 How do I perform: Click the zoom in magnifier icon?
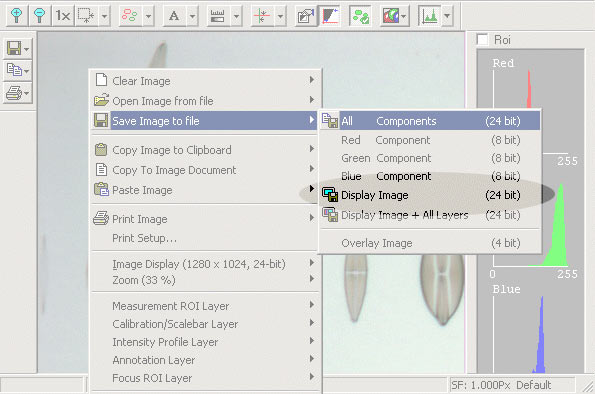(x=16, y=16)
